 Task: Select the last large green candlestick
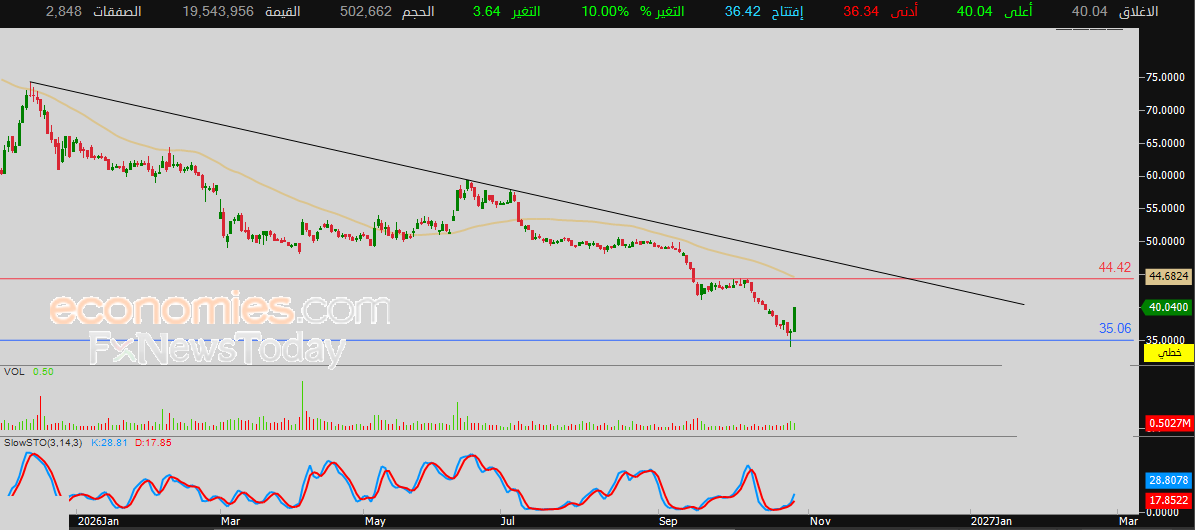pyautogui.click(x=795, y=319)
